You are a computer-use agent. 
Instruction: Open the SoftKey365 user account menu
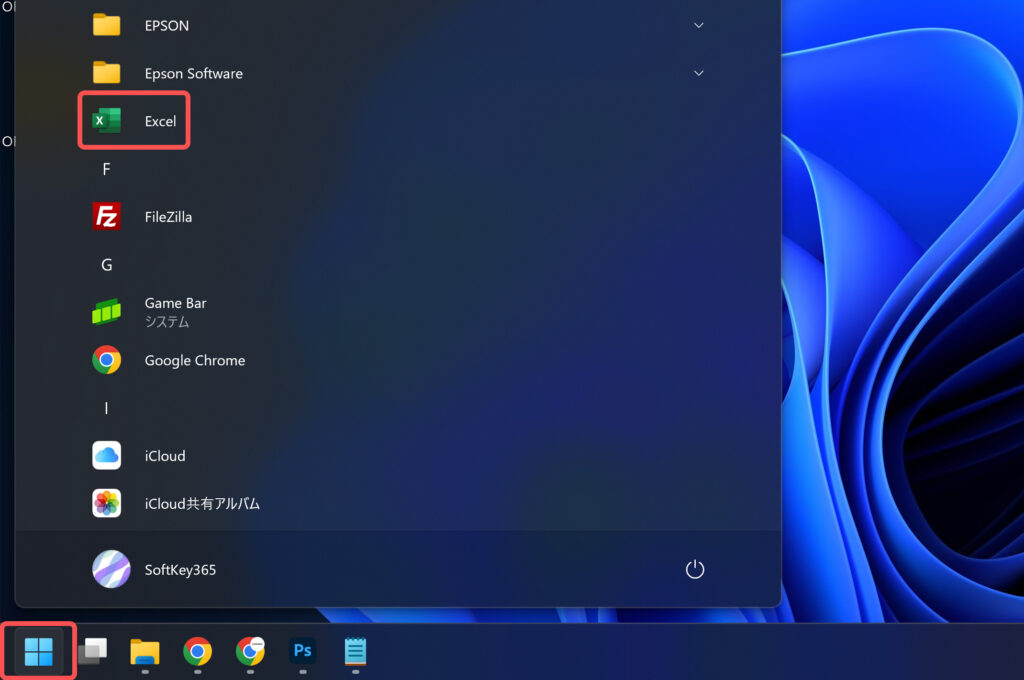pyautogui.click(x=154, y=569)
